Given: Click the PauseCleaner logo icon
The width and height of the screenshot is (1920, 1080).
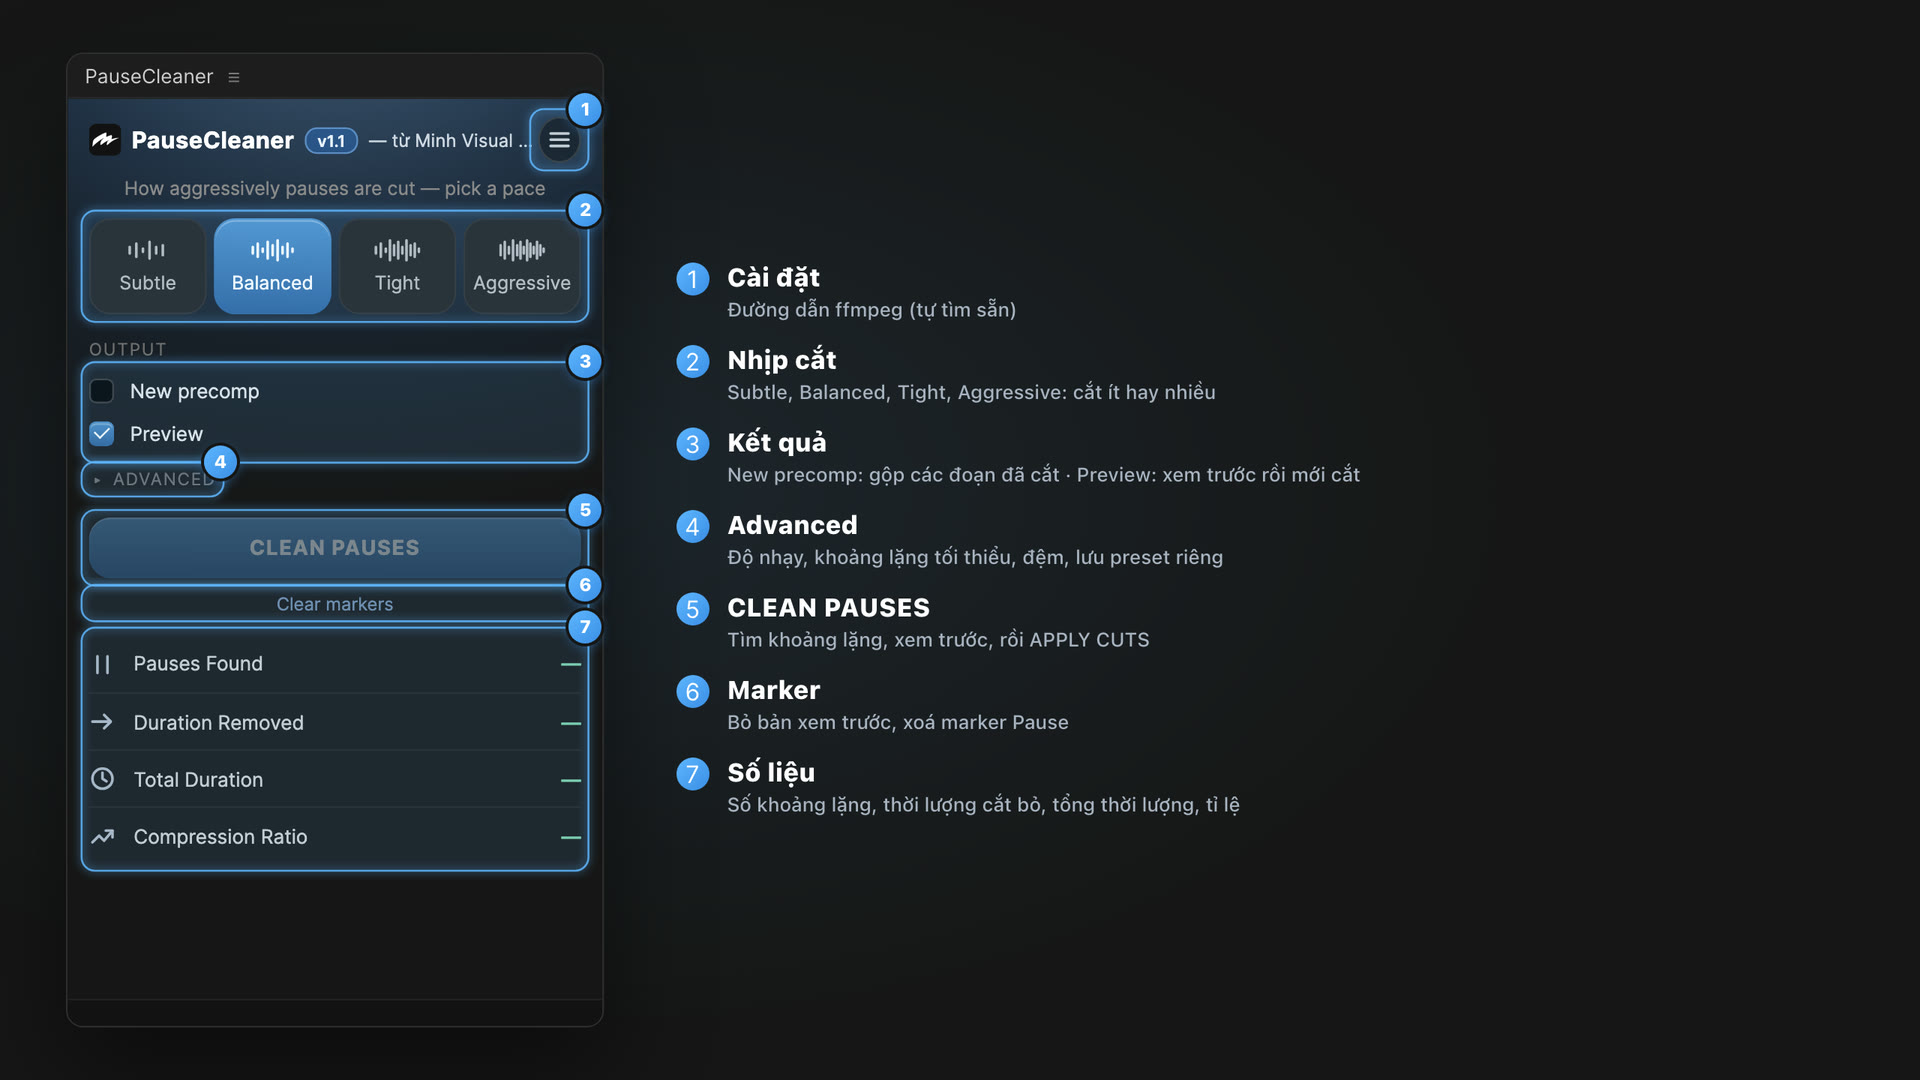Looking at the screenshot, I should [x=105, y=140].
